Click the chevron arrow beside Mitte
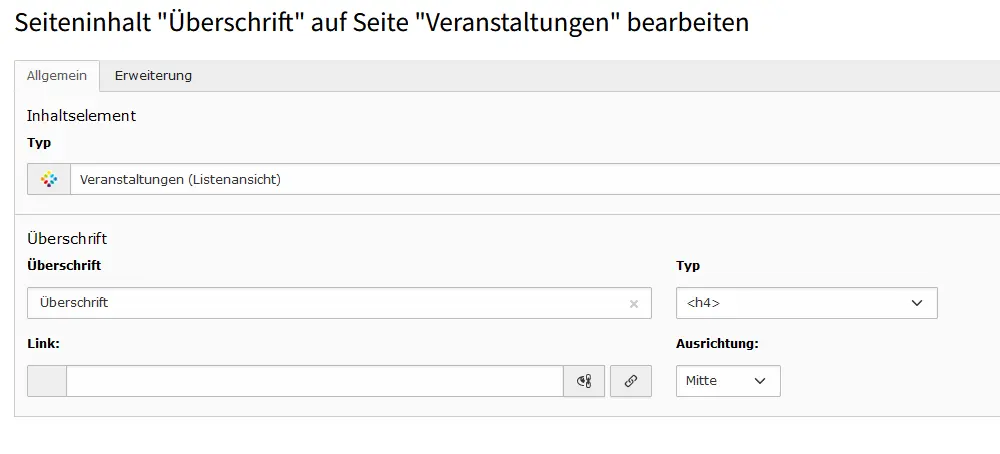 click(x=760, y=381)
